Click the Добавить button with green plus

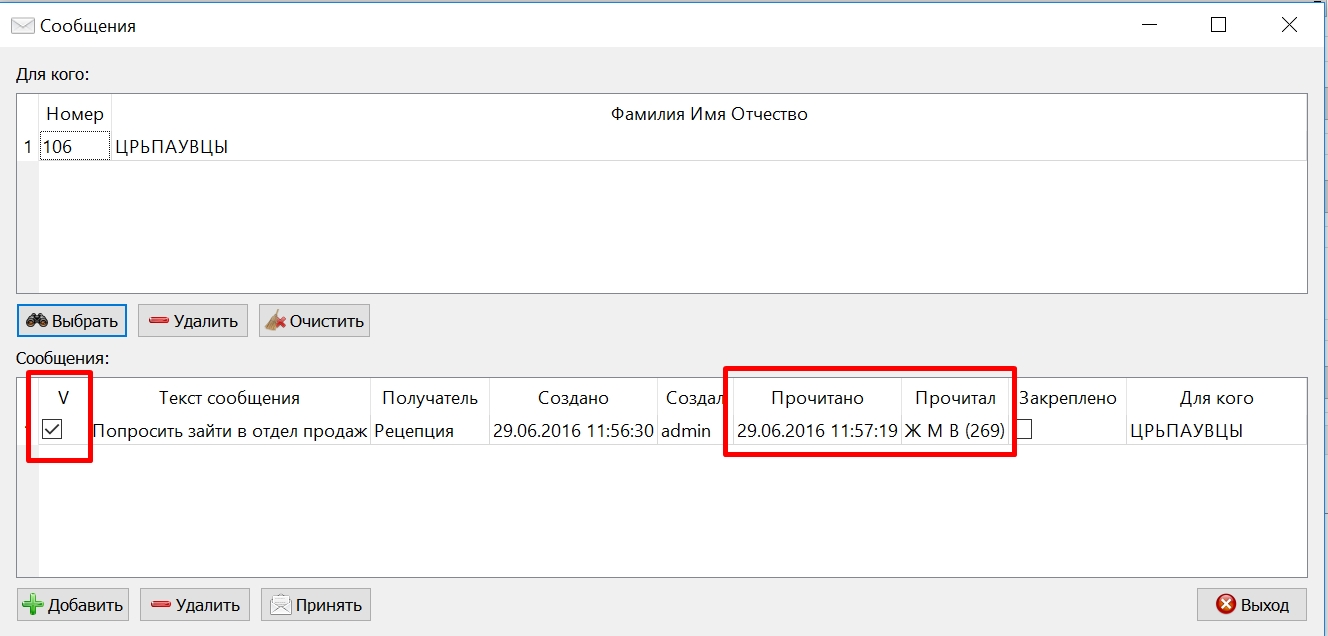73,604
